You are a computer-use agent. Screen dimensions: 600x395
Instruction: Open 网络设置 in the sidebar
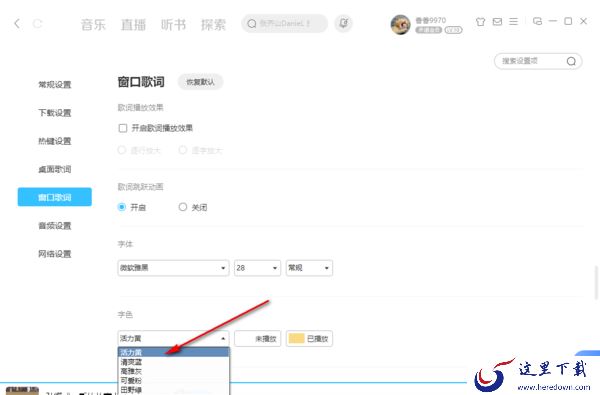pyautogui.click(x=55, y=254)
